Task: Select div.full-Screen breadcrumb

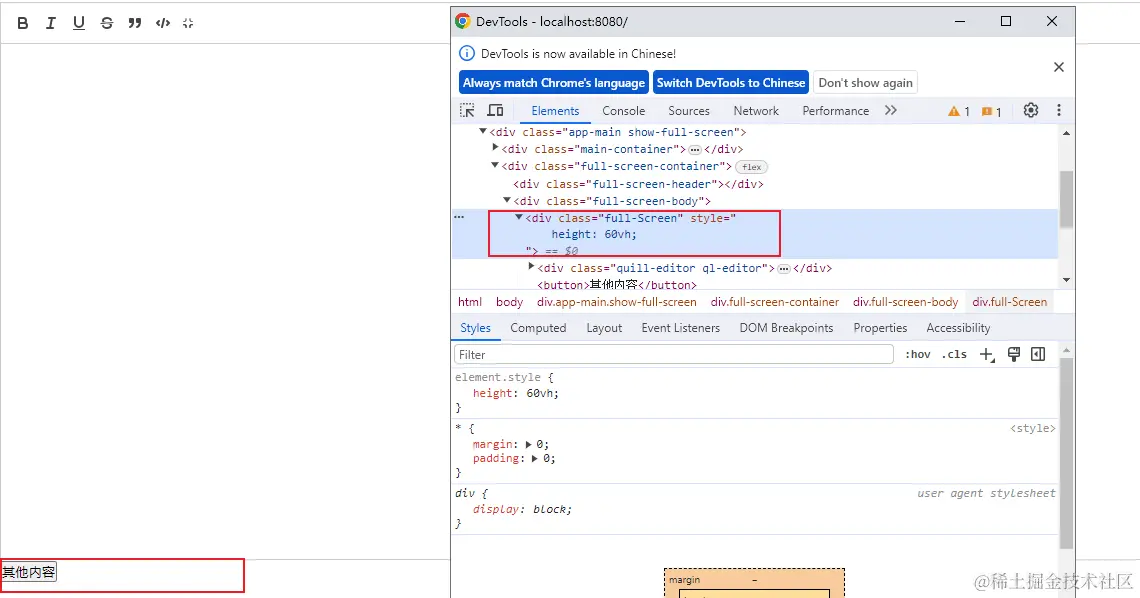Action: (1010, 302)
